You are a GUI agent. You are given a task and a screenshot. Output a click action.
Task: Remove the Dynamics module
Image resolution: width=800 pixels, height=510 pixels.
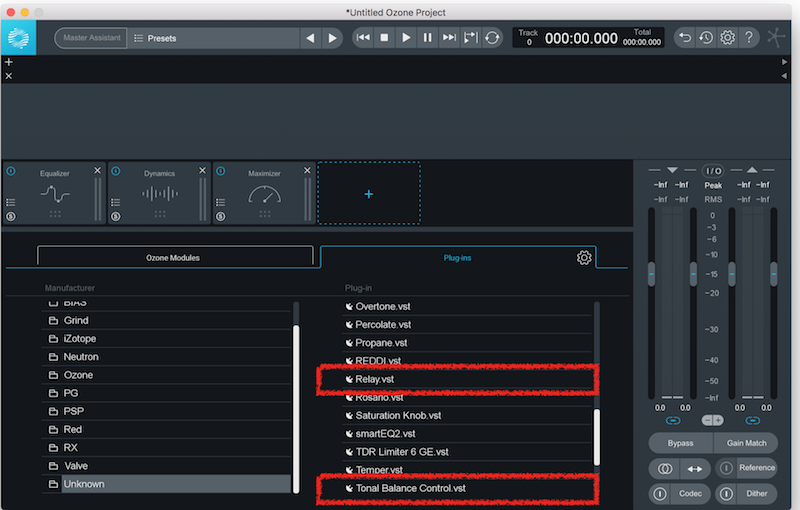point(203,170)
